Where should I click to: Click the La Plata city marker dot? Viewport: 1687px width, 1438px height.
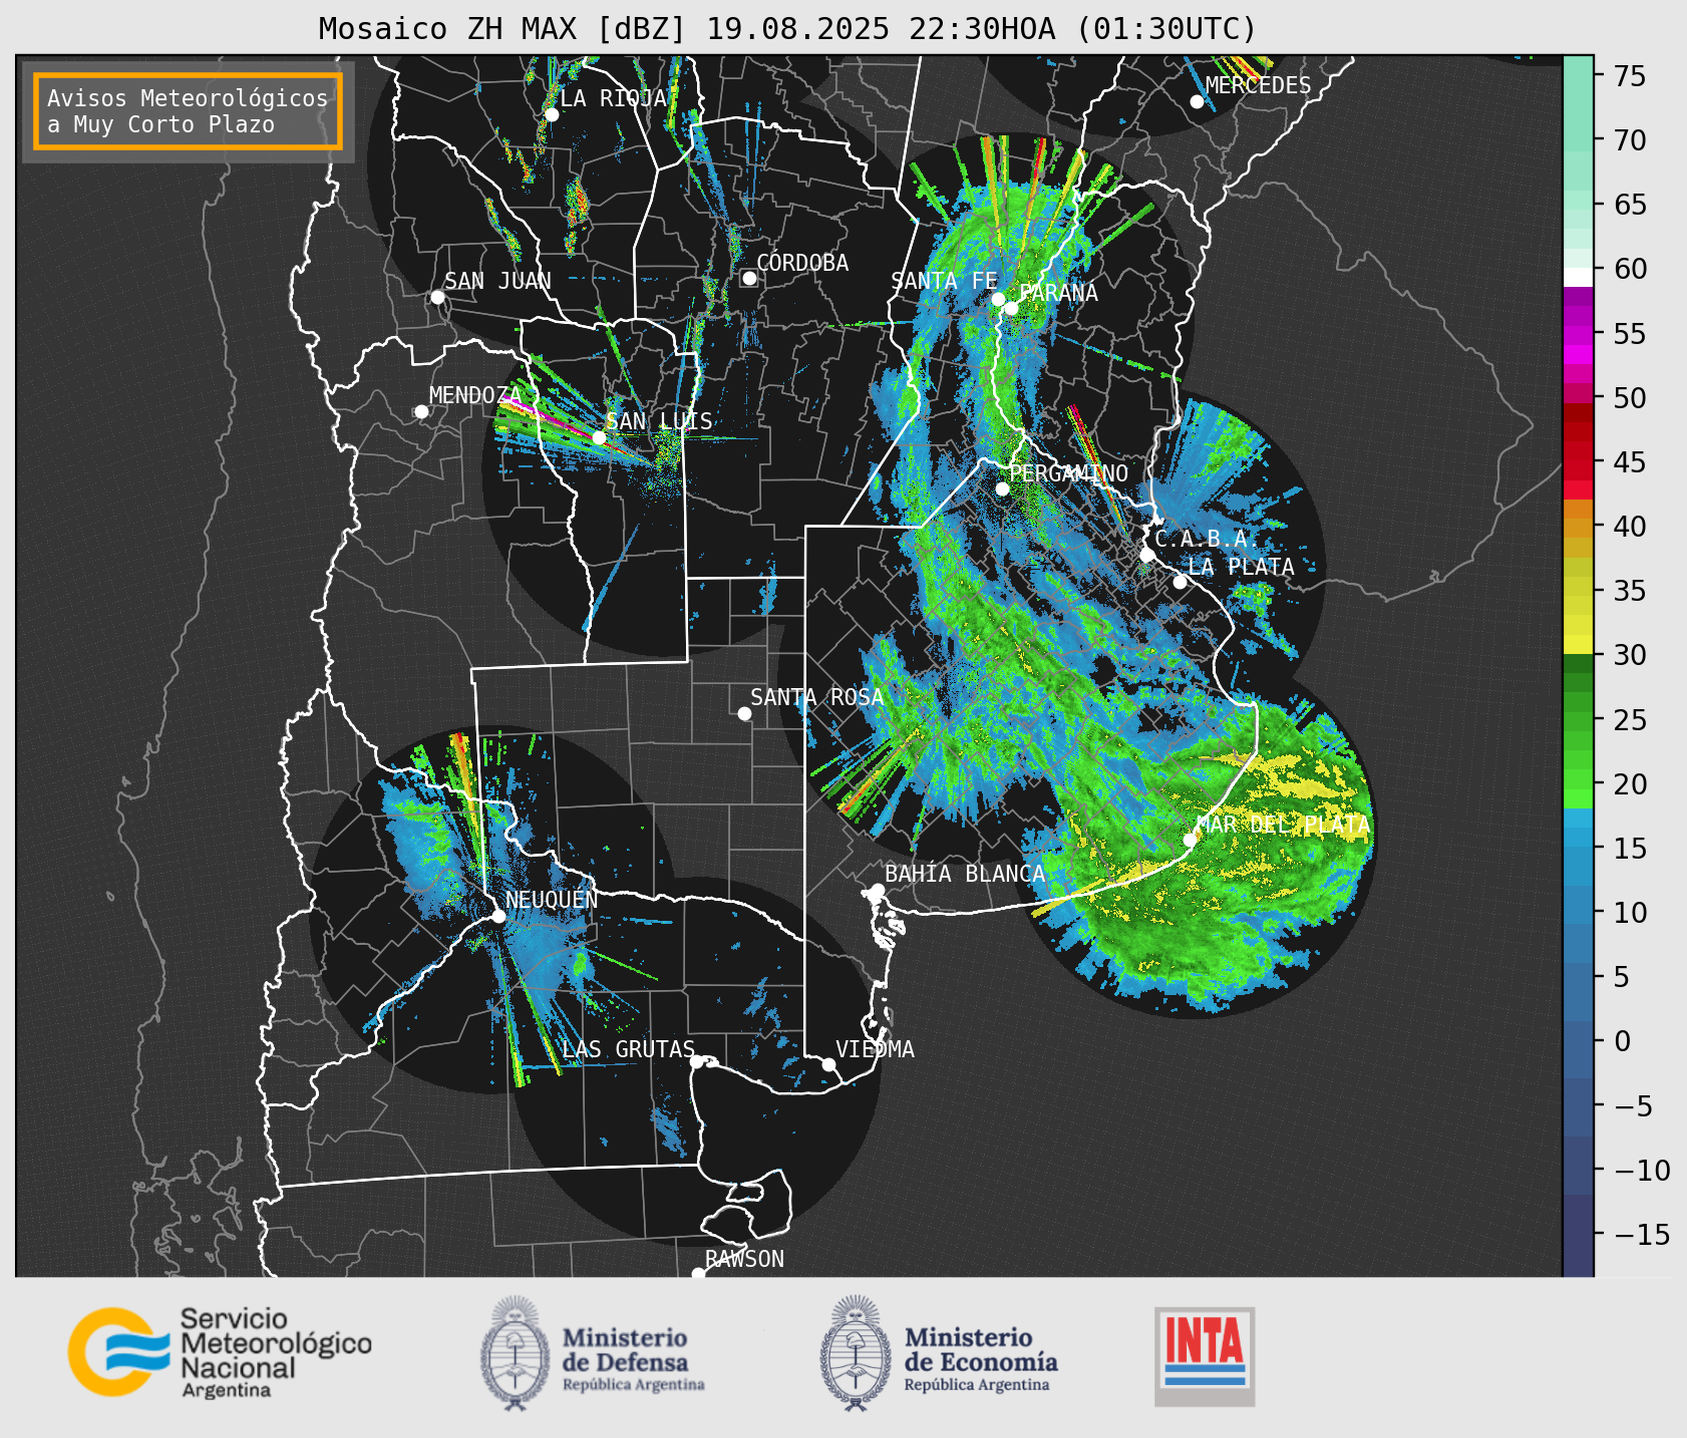tap(1180, 582)
